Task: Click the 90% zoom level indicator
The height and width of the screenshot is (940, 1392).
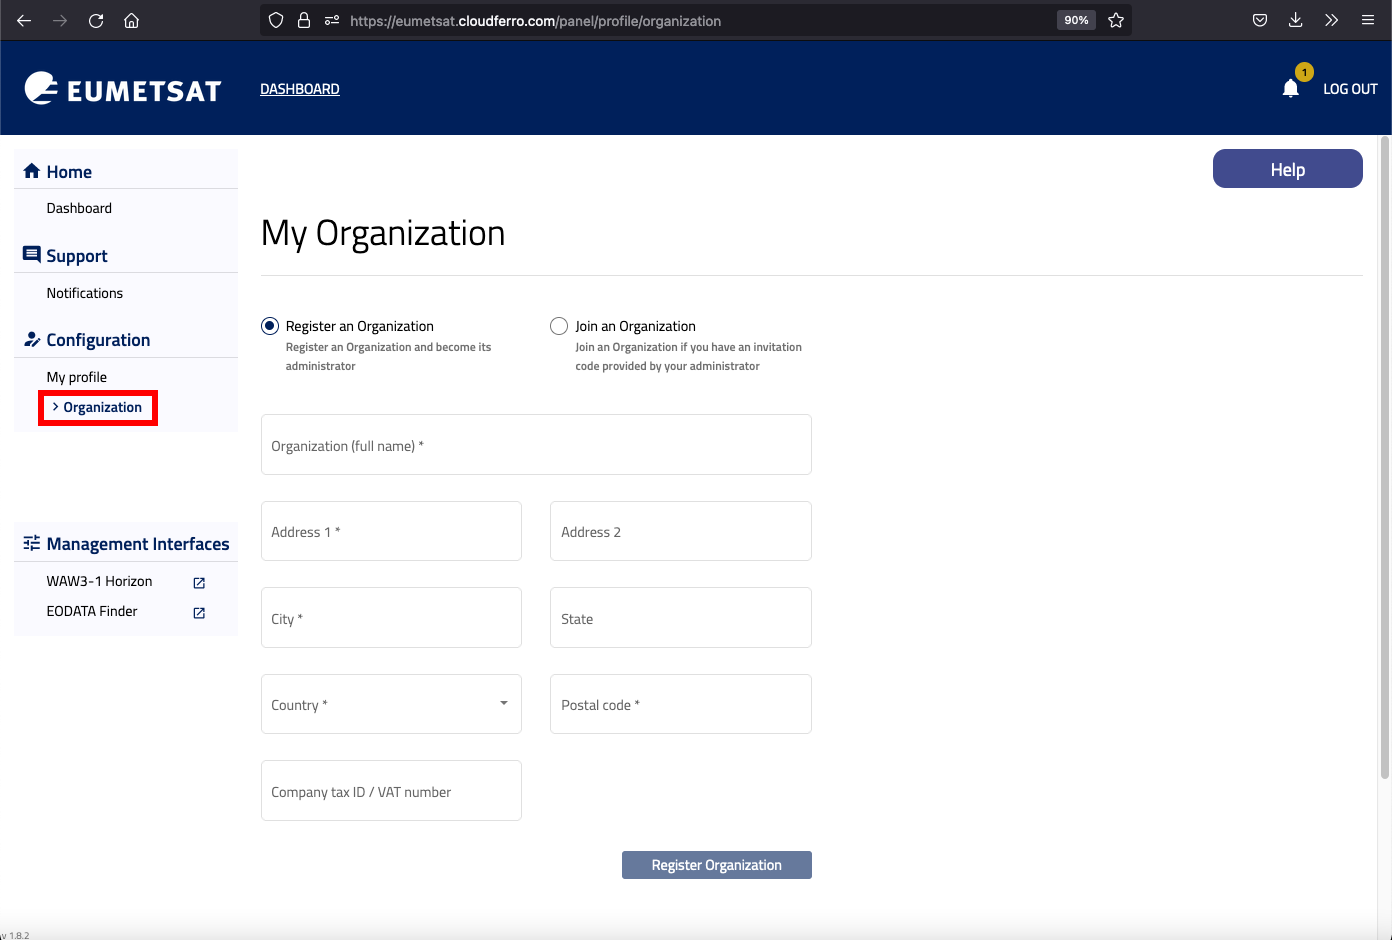Action: [1076, 20]
